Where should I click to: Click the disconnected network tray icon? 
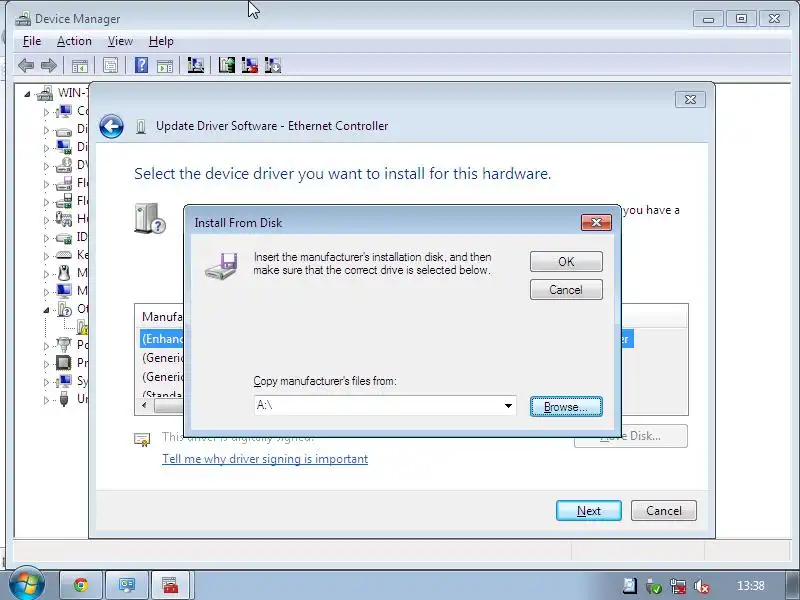678,587
